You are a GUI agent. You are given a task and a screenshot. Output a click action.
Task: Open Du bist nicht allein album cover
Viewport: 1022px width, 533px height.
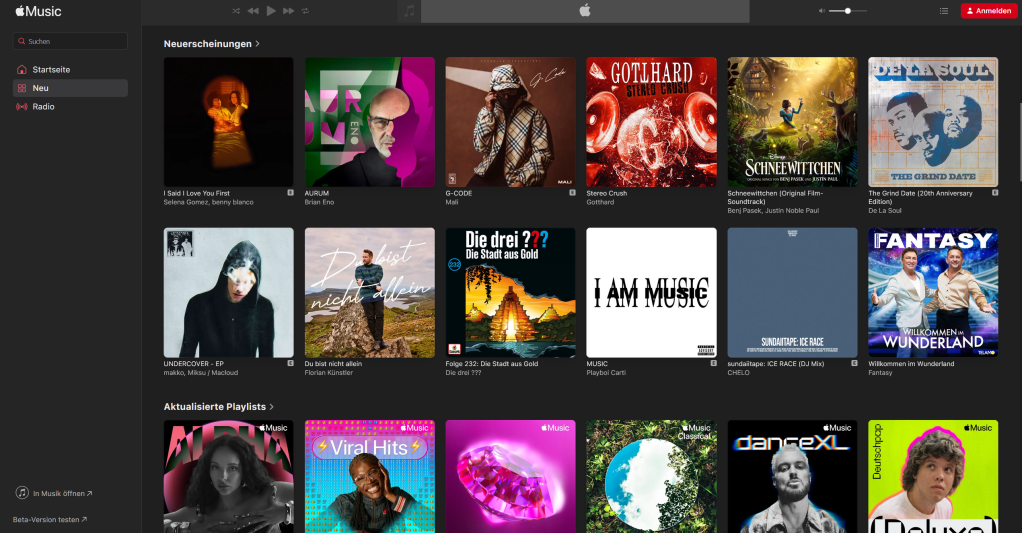[370, 293]
